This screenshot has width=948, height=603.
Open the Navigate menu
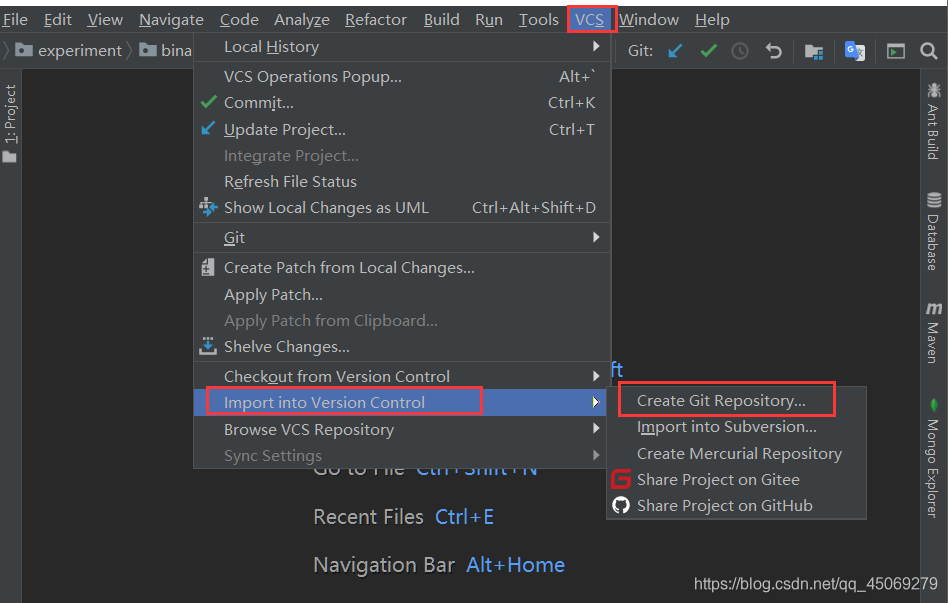[171, 20]
